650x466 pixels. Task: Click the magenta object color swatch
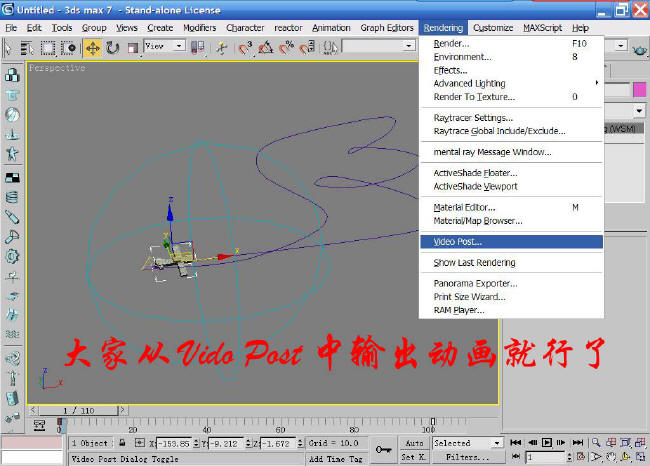click(640, 90)
